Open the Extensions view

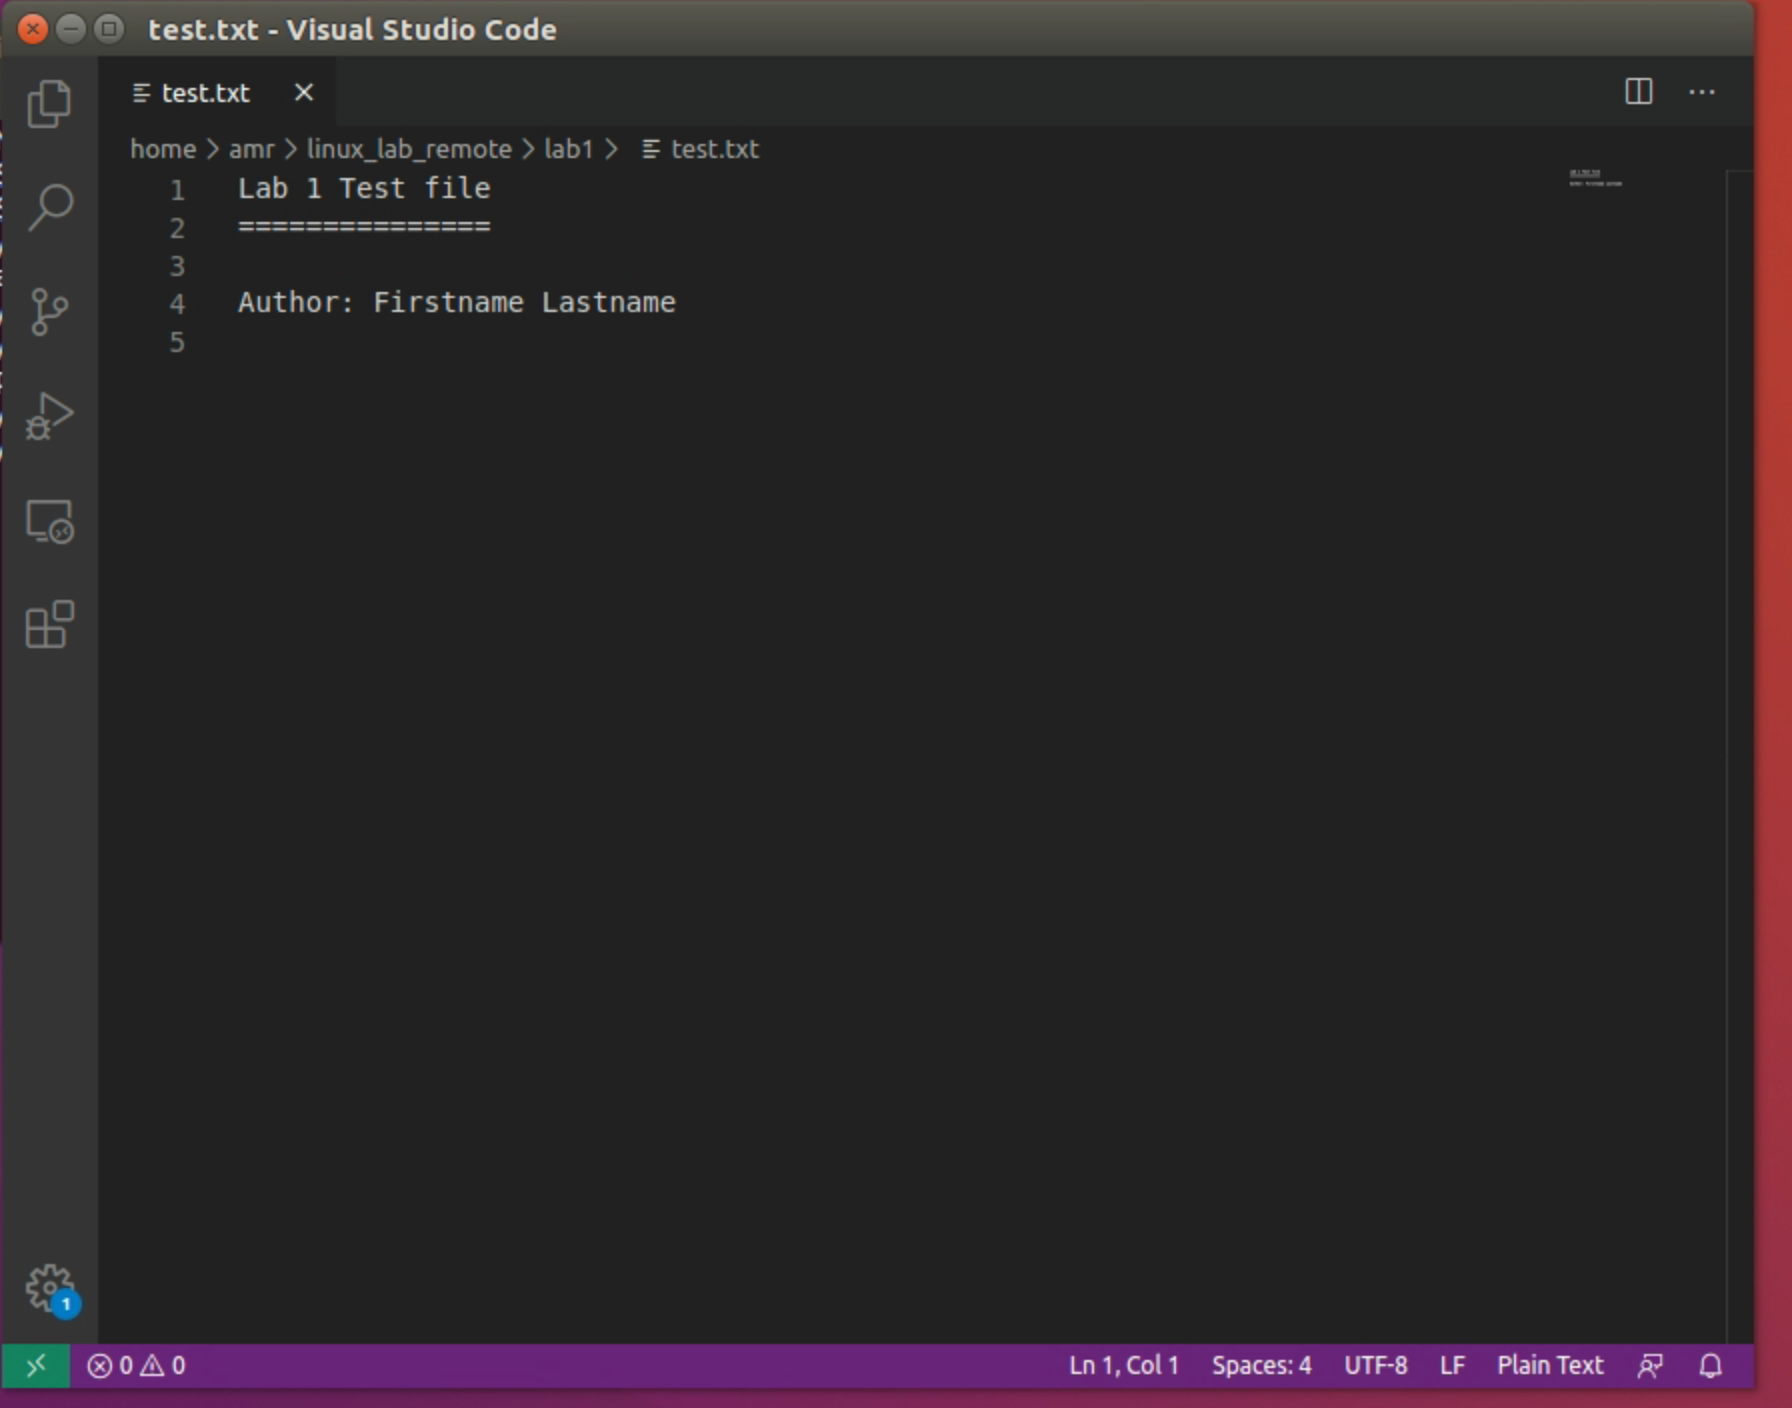[x=49, y=625]
